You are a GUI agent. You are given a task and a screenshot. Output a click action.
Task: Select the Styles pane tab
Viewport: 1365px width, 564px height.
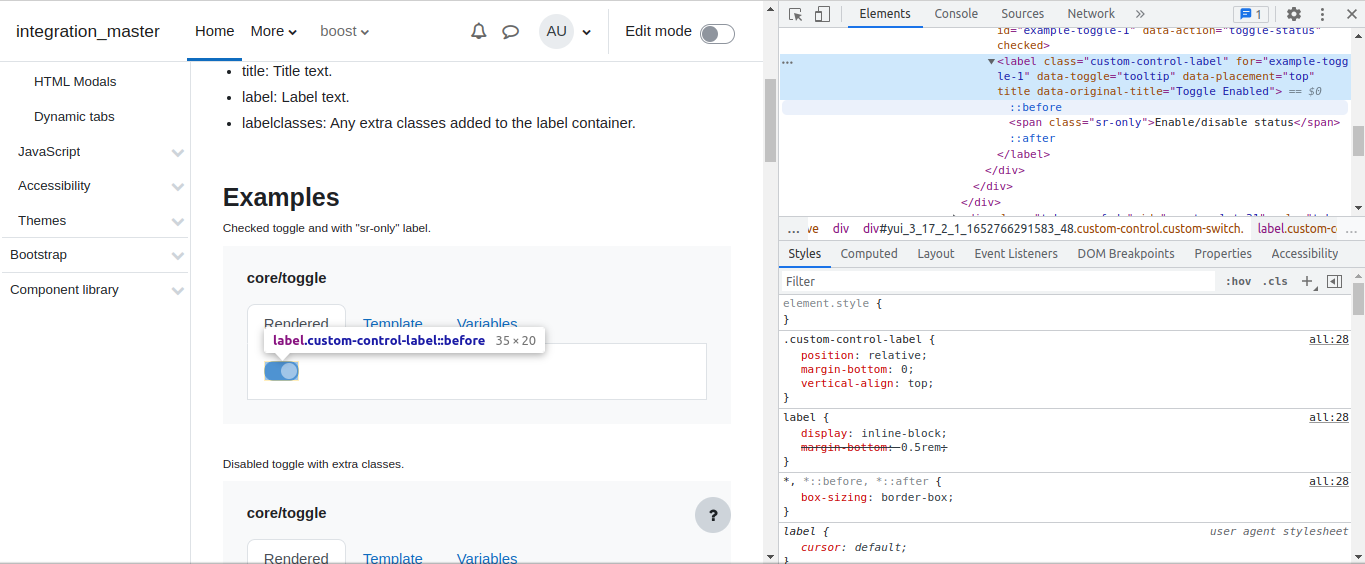804,254
